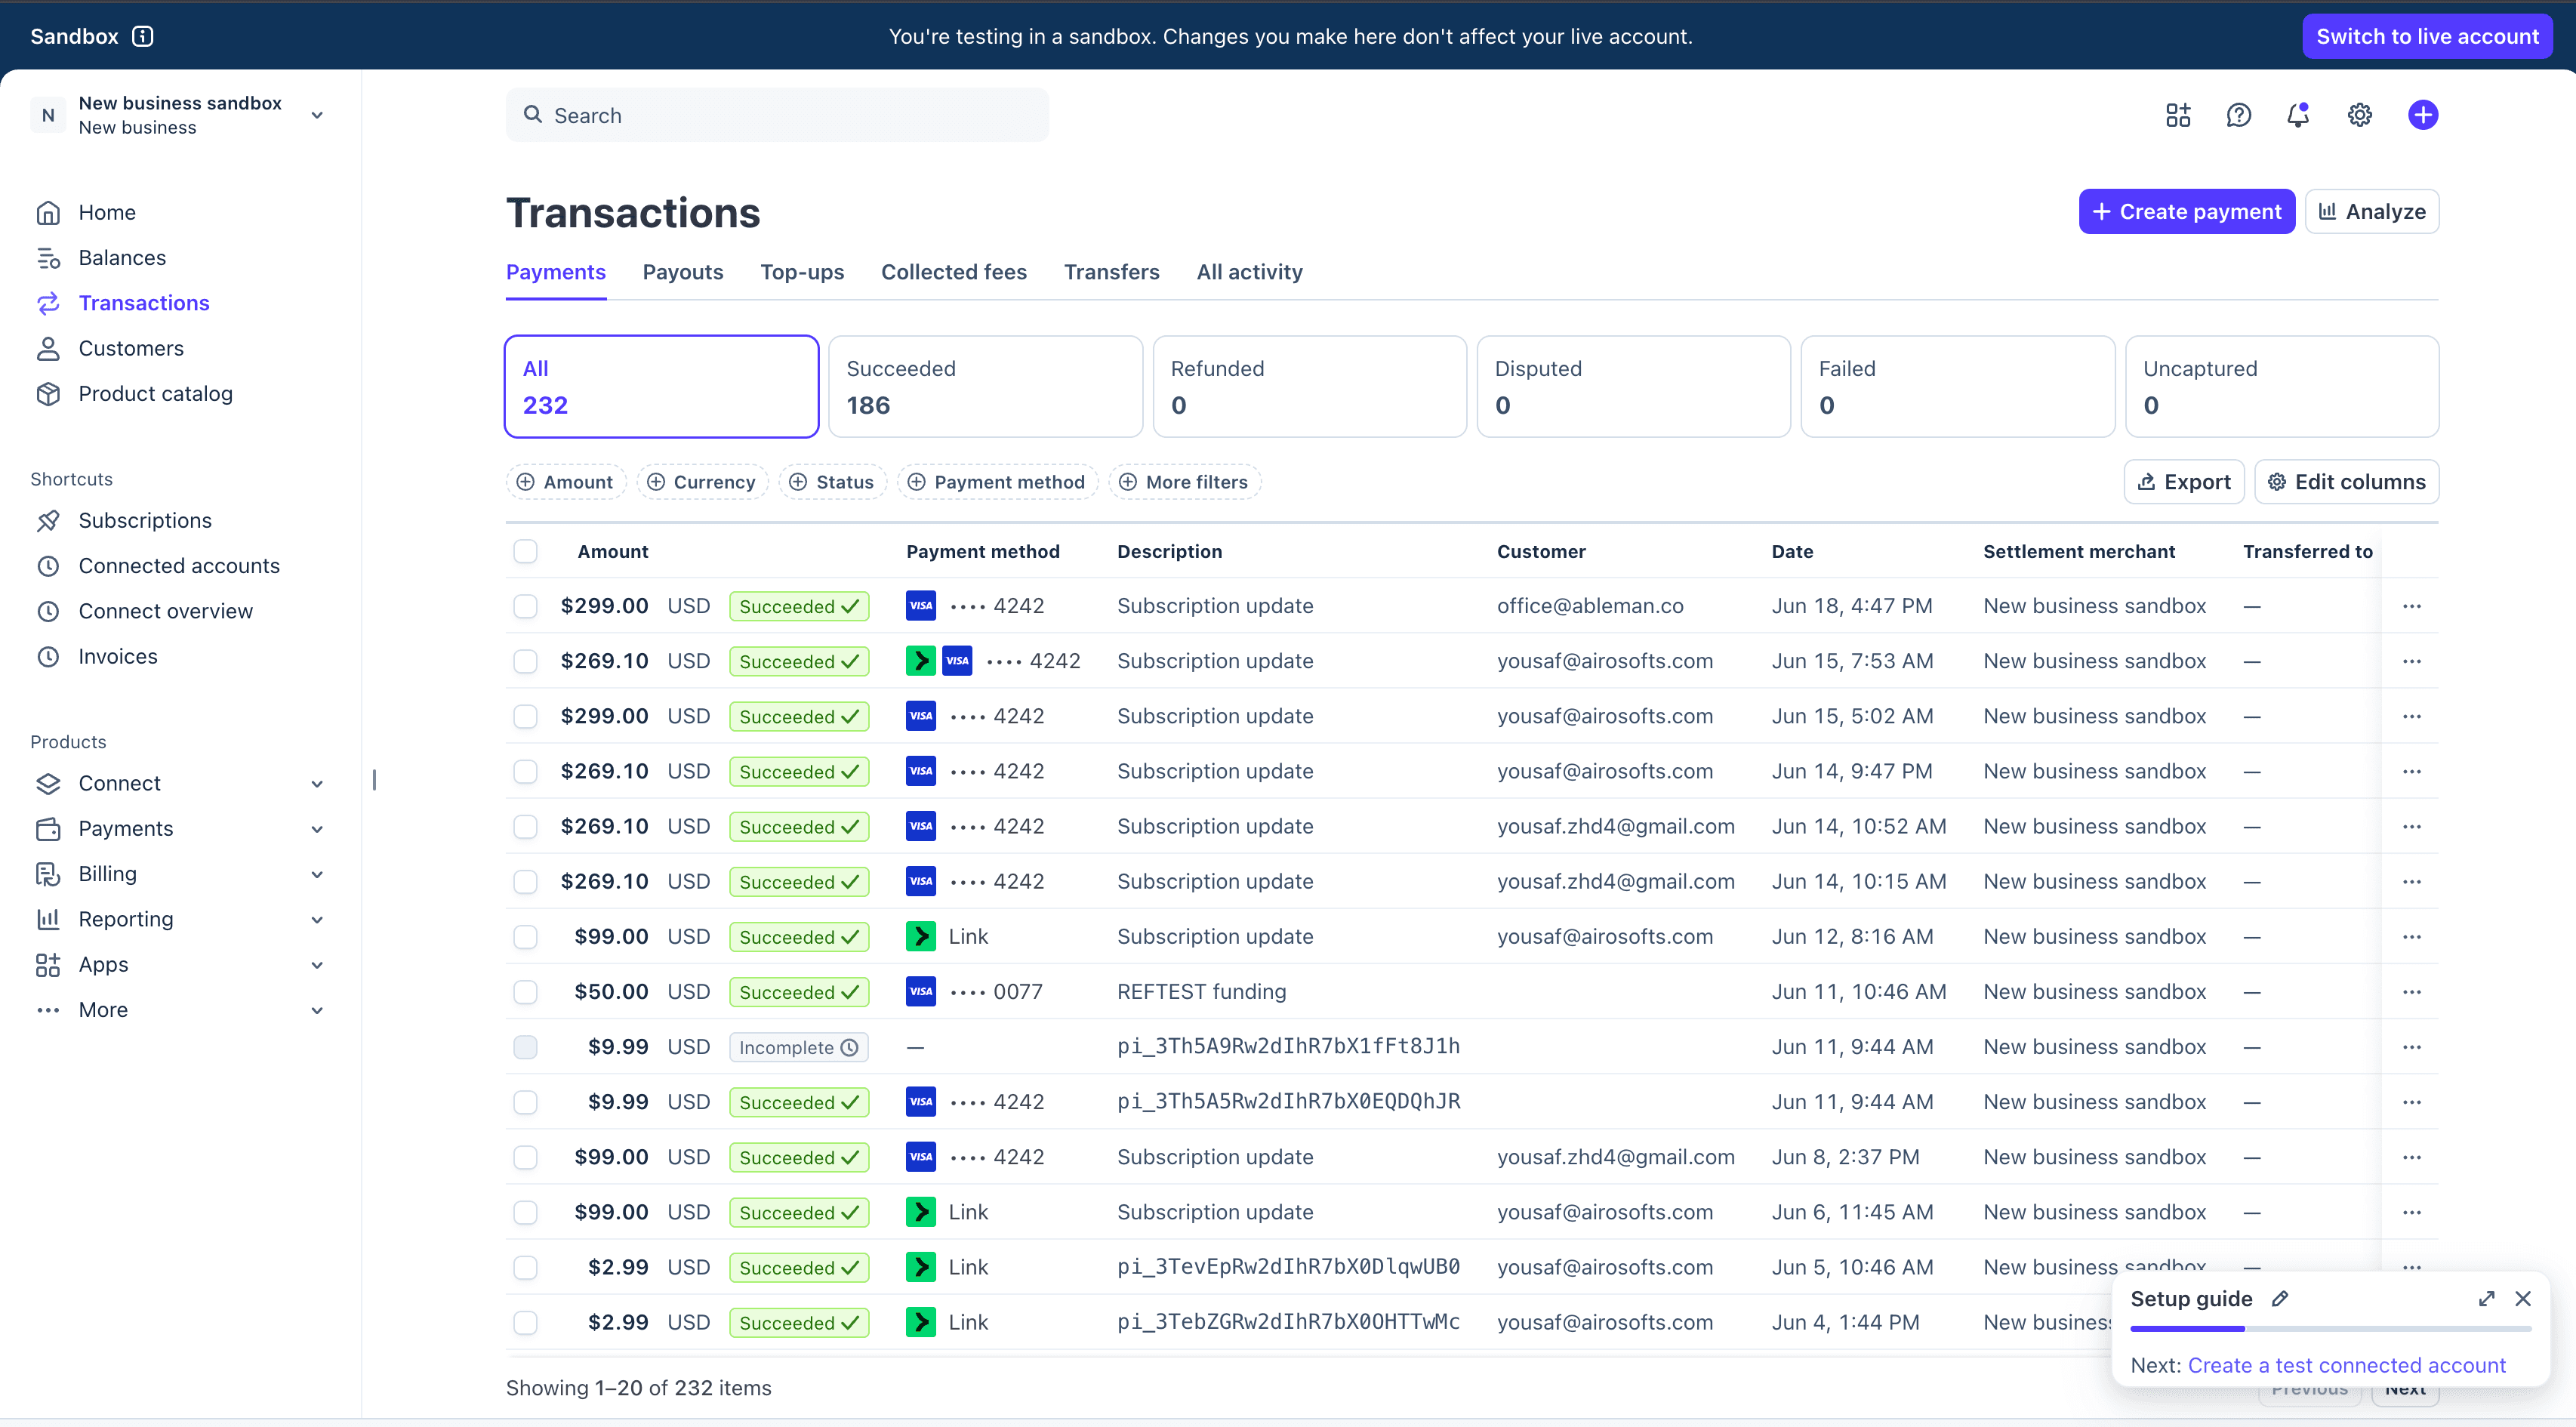Open the Status filter
Image resolution: width=2576 pixels, height=1427 pixels.
pyautogui.click(x=832, y=482)
